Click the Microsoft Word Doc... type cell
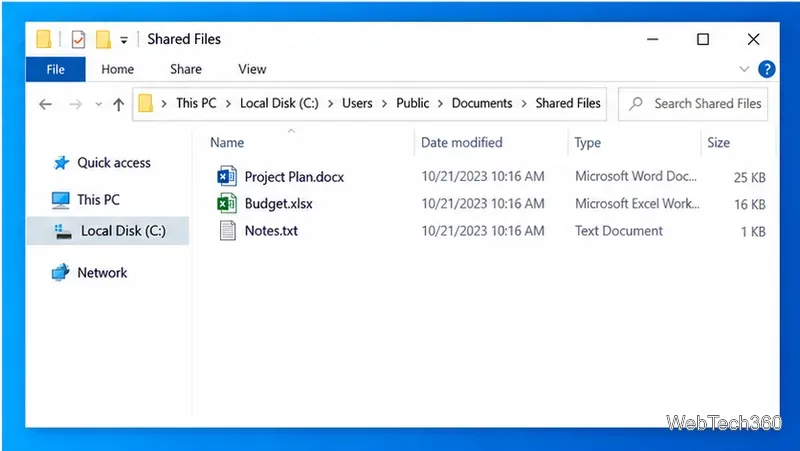The width and height of the screenshot is (800, 451). coord(636,177)
